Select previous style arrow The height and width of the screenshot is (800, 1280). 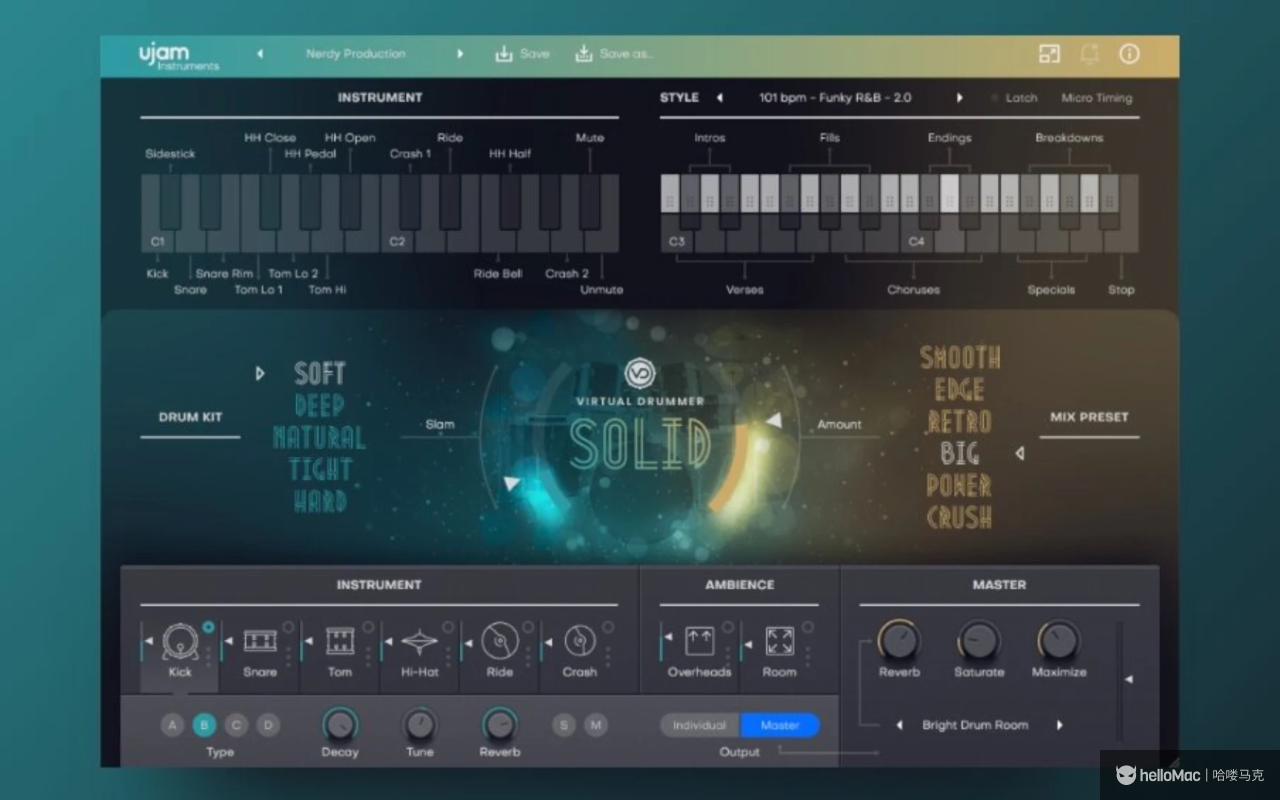coord(719,98)
